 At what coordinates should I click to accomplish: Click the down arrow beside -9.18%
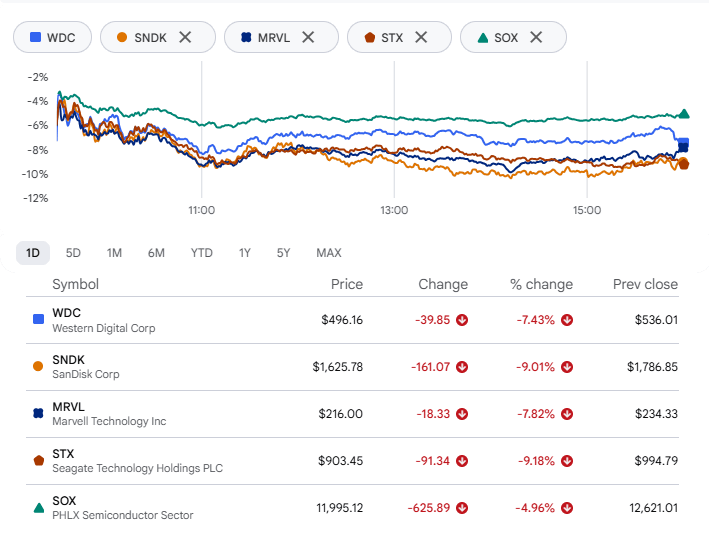[x=567, y=461]
